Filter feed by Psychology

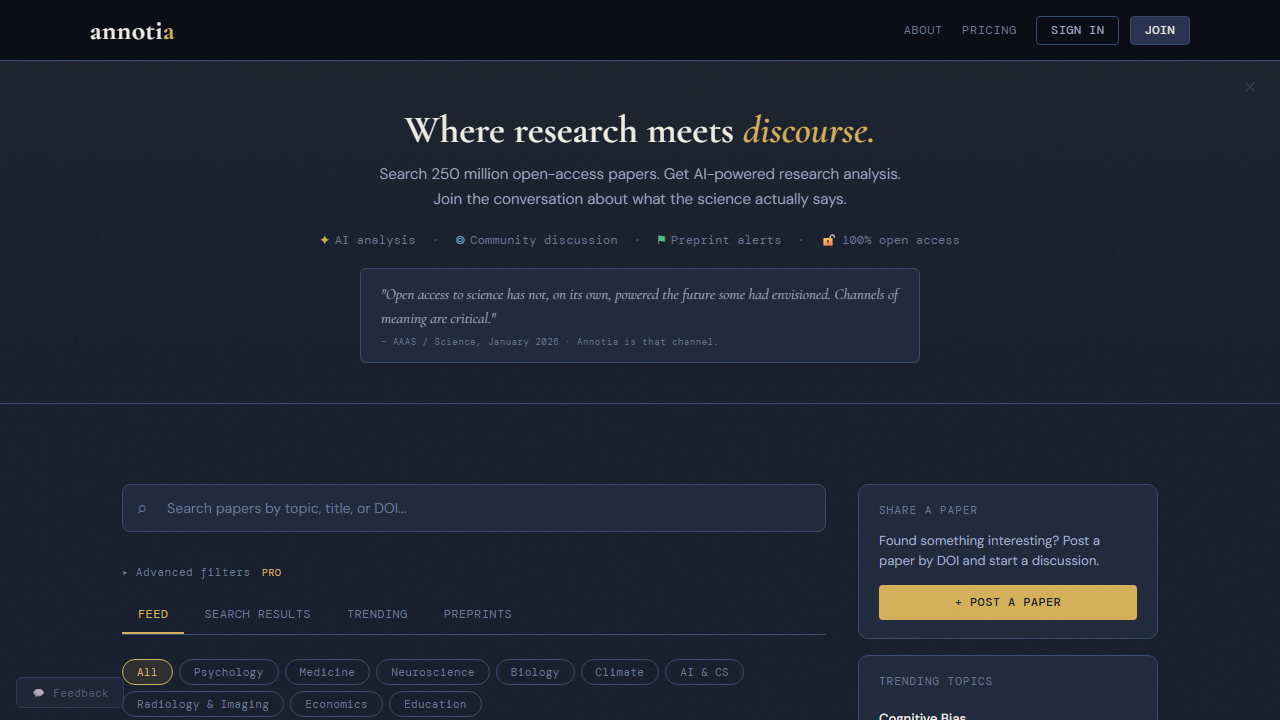click(228, 672)
